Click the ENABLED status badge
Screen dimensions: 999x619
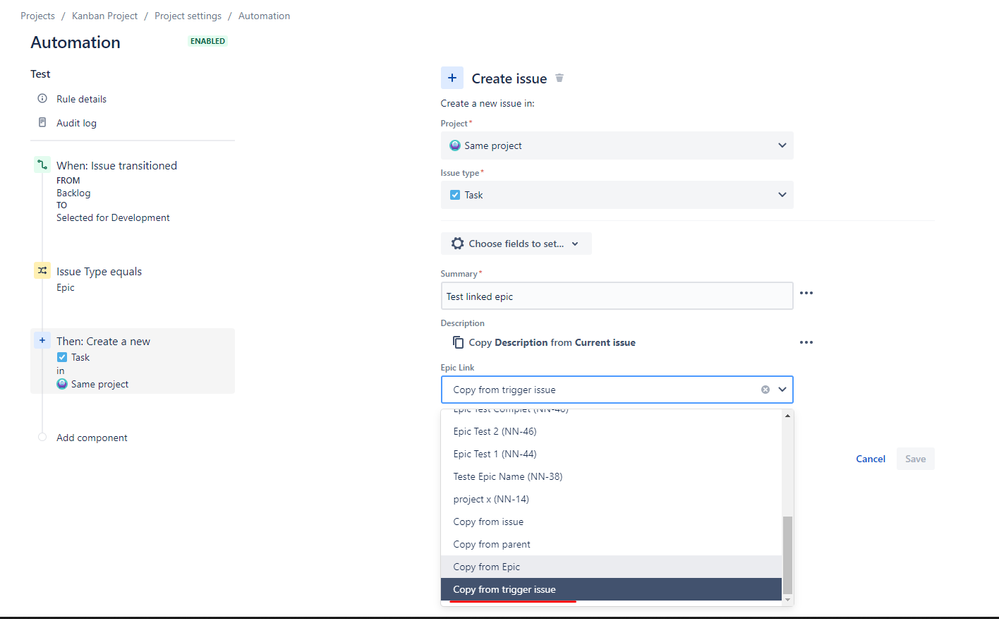(208, 41)
